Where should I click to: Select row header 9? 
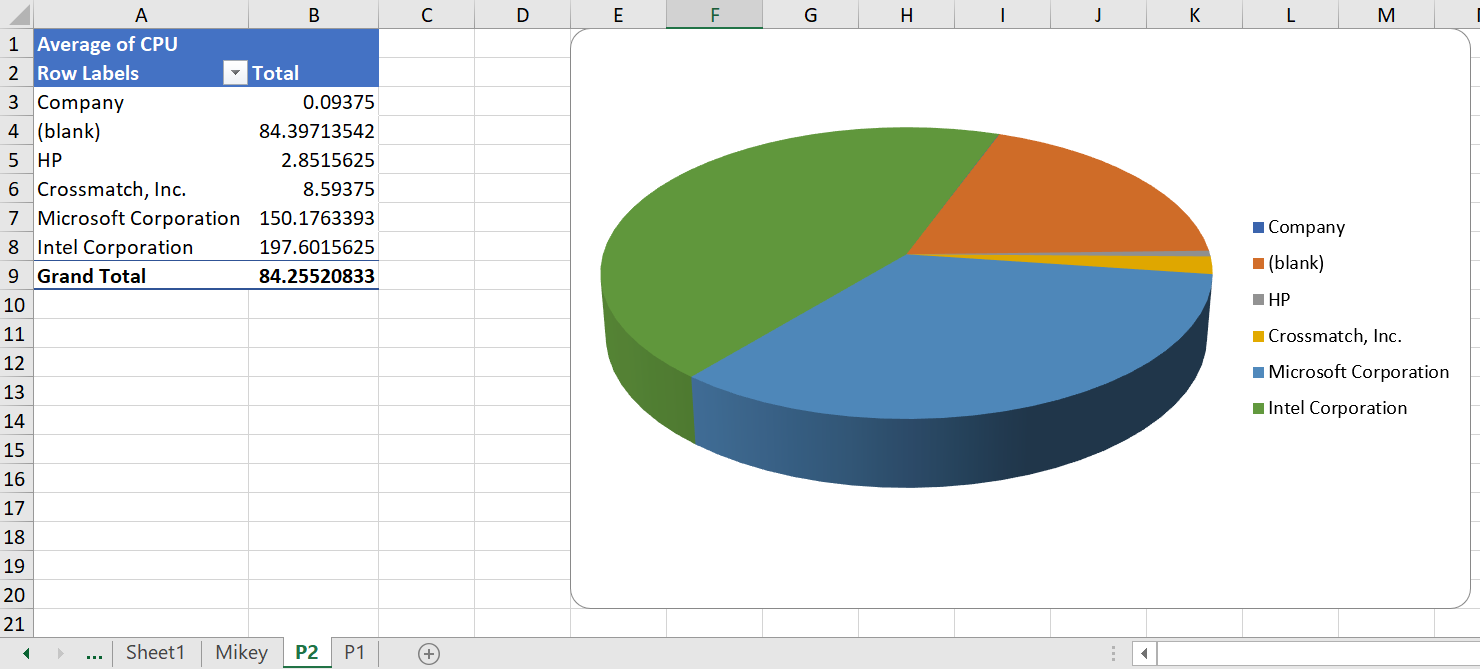(14, 276)
